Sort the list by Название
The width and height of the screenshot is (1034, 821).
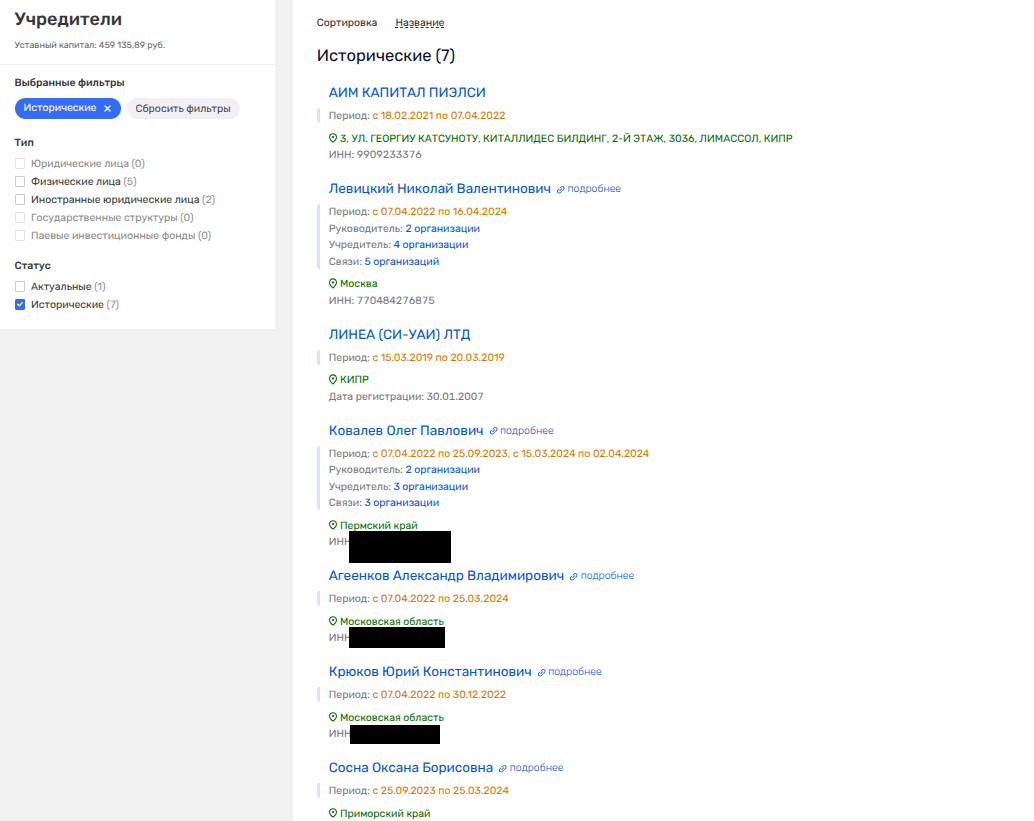419,23
